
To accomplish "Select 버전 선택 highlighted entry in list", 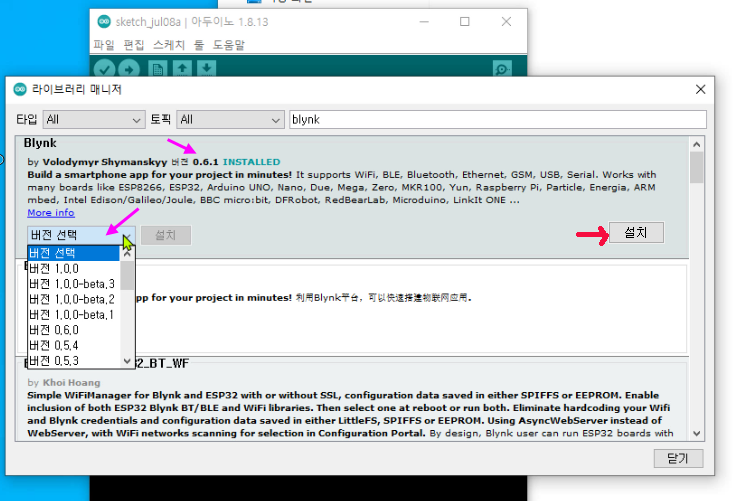I will (73, 253).
